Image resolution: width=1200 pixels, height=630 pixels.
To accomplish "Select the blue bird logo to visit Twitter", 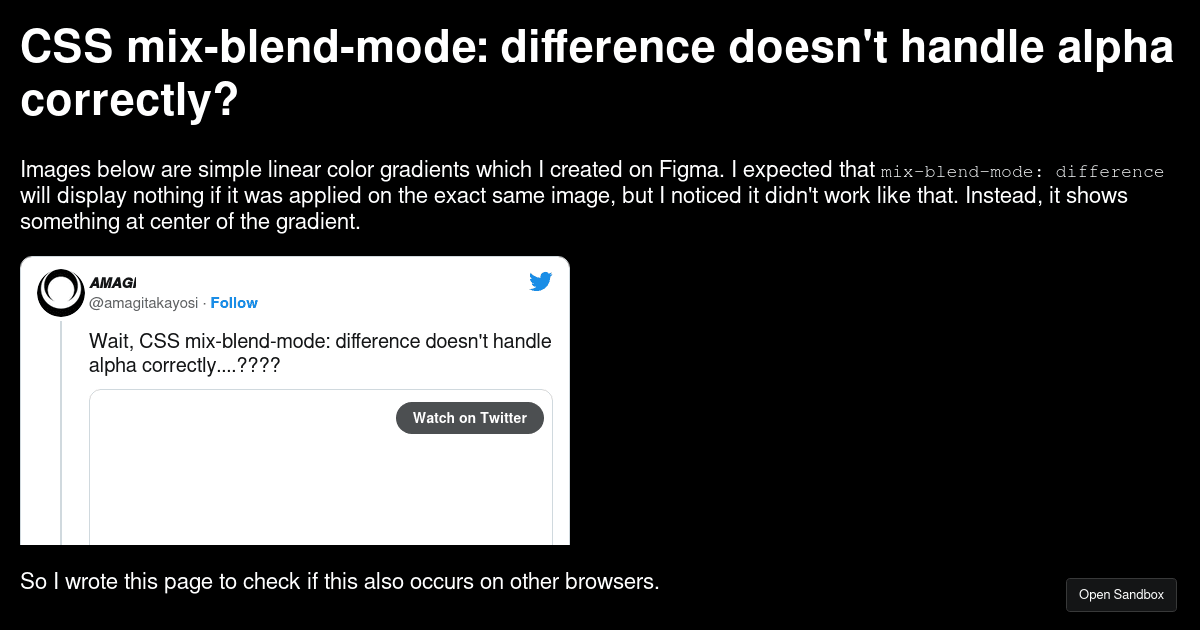I will 540,282.
